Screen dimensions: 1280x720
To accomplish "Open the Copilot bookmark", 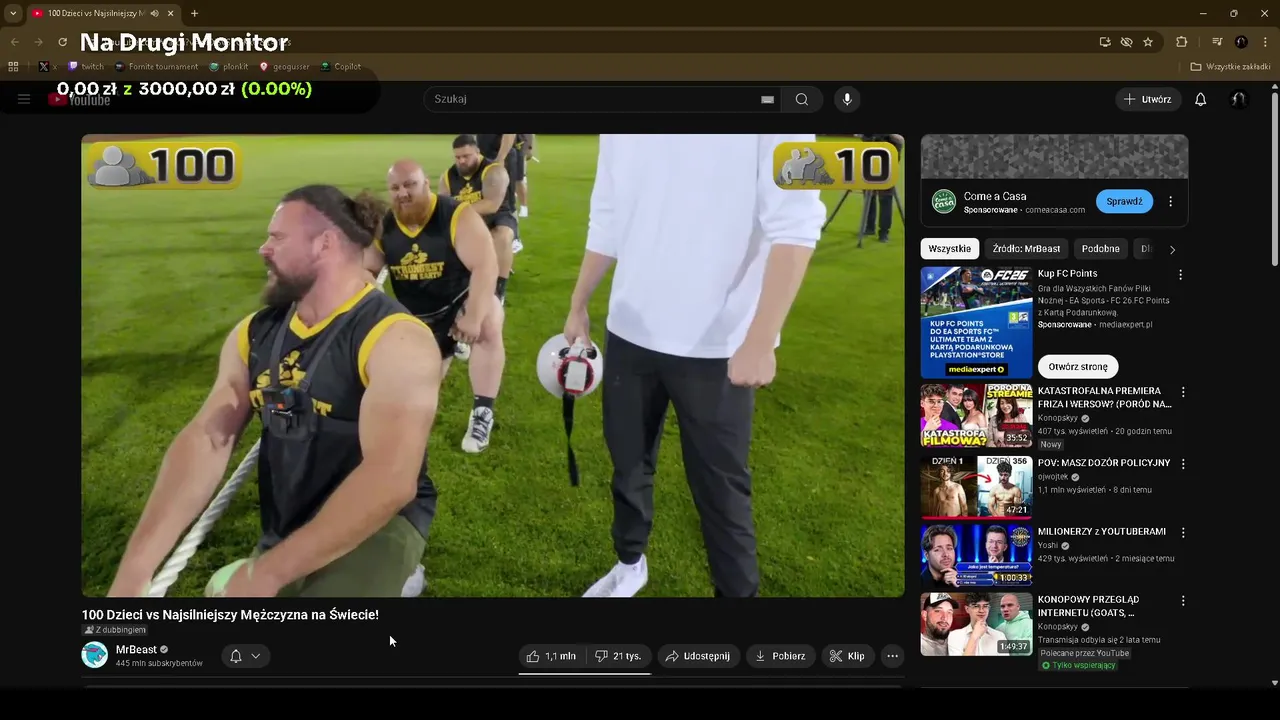I will click(341, 67).
